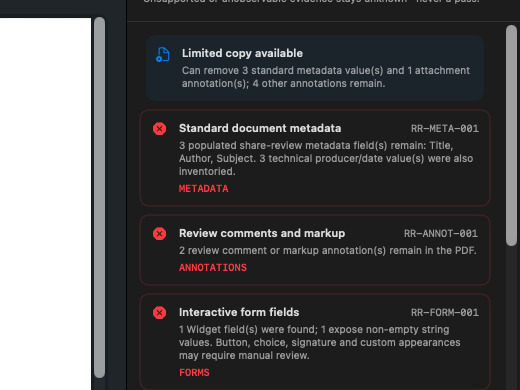Click the FORMS category tag
The height and width of the screenshot is (390, 520).
194,373
